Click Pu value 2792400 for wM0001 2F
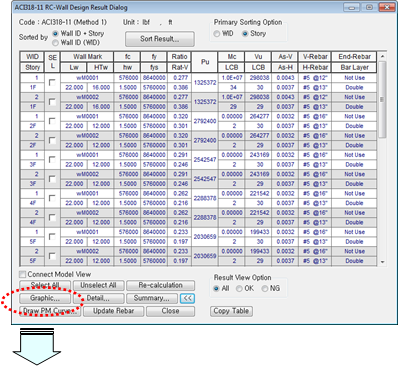399x367 pixels. pos(205,121)
